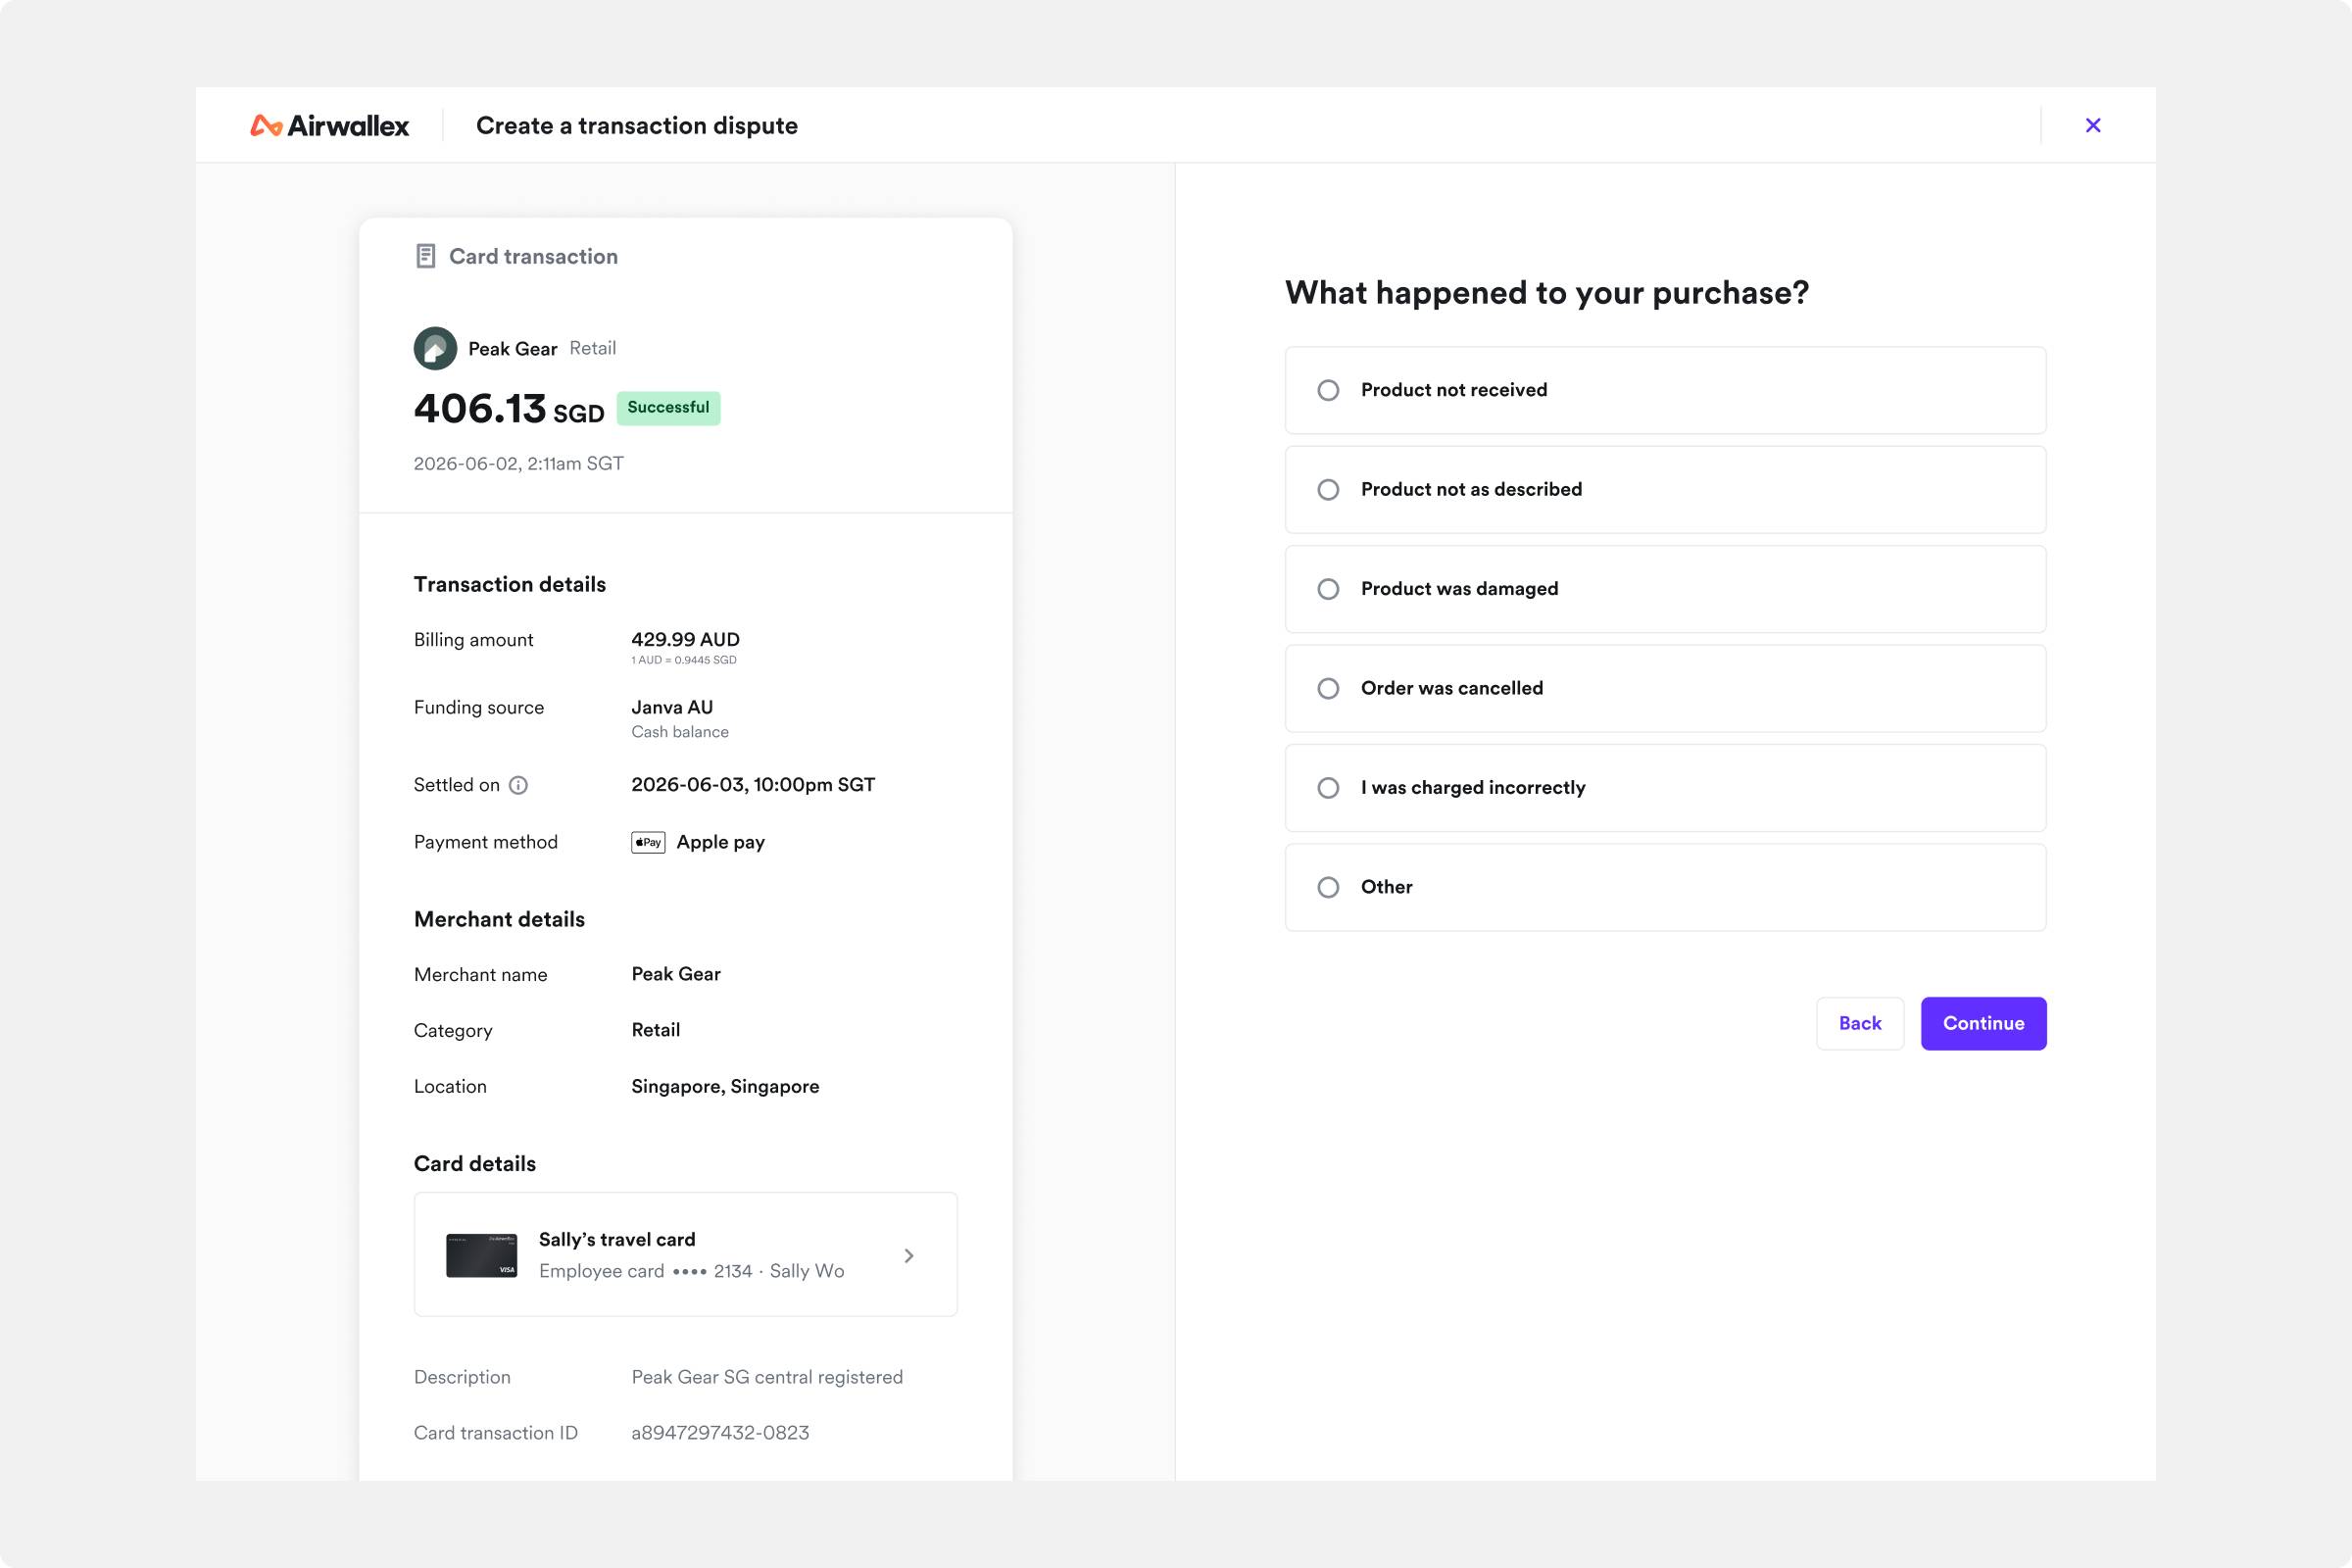Click the Apple Pay icon
Image resolution: width=2352 pixels, height=1568 pixels.
648,842
